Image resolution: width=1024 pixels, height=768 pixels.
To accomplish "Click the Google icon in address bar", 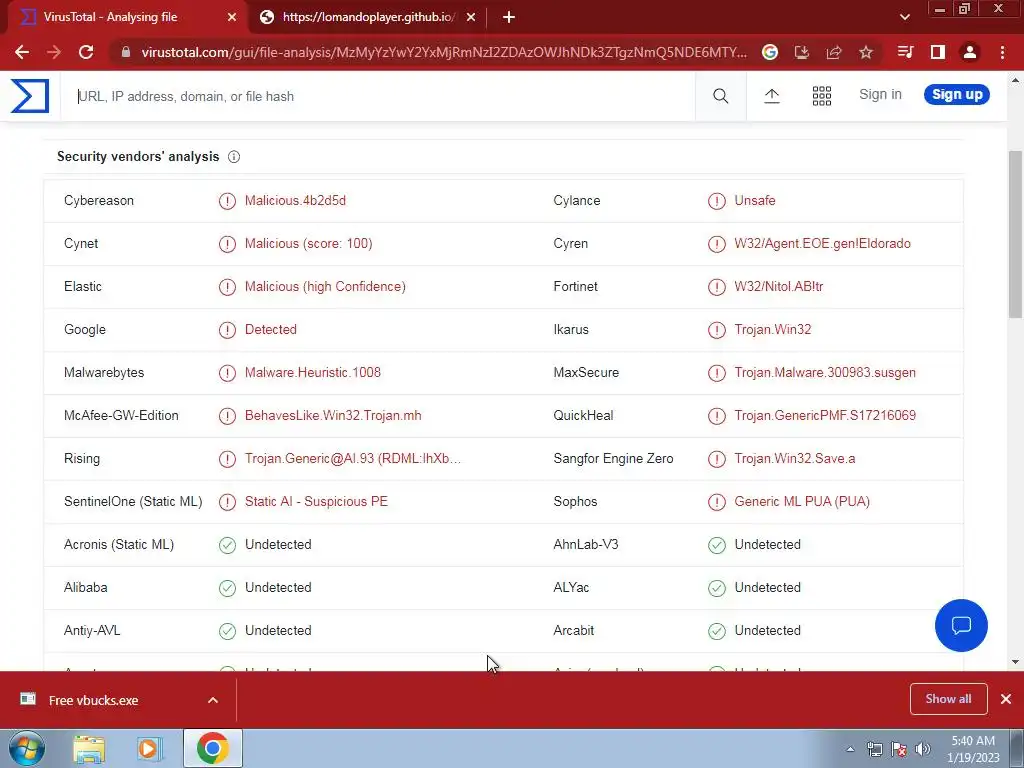I will point(770,52).
